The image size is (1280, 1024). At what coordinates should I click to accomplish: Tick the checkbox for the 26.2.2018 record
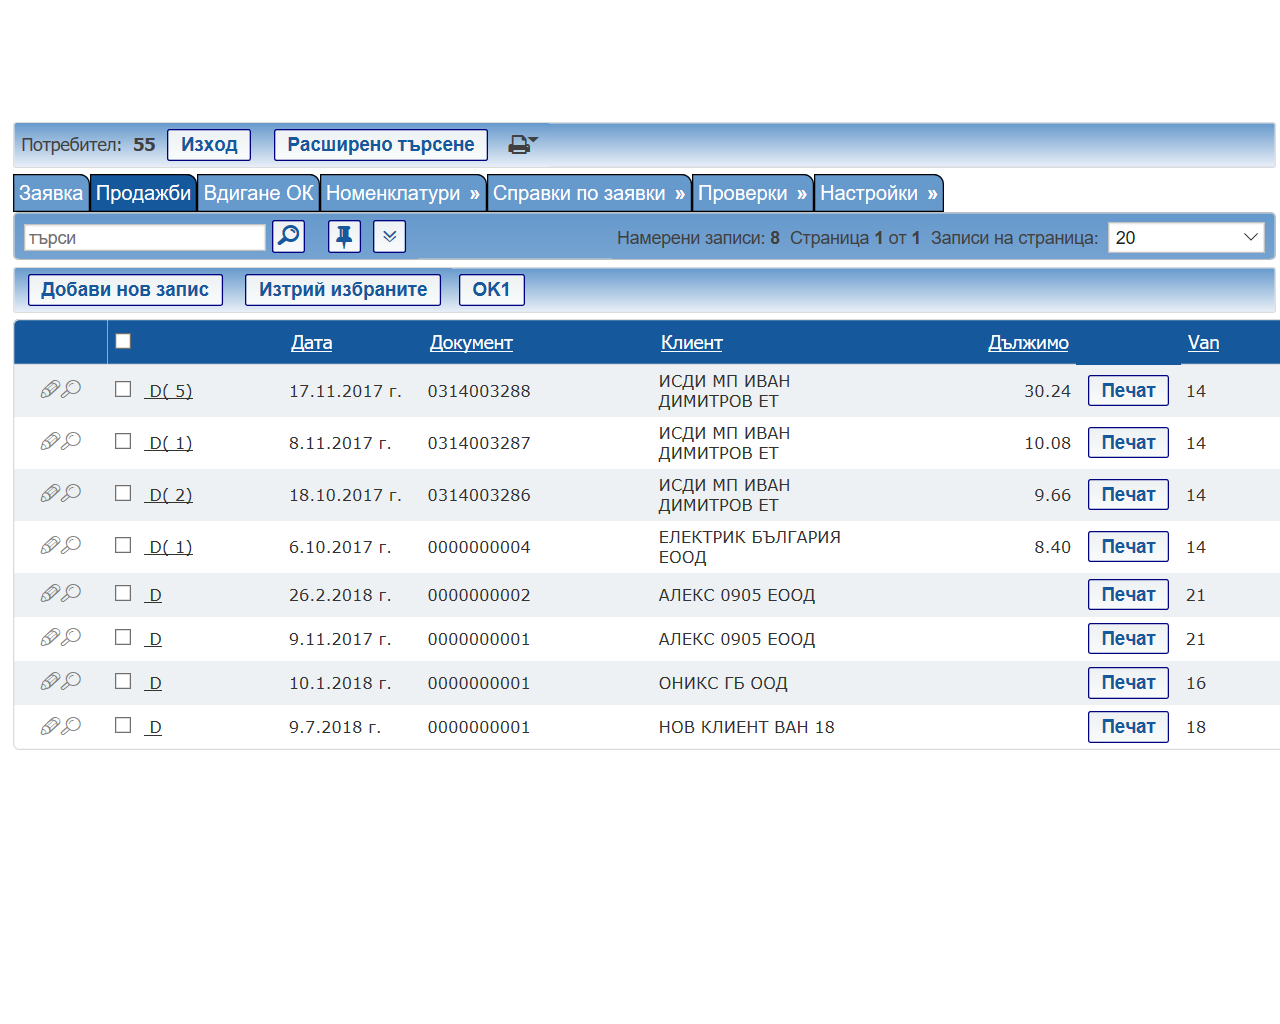point(123,593)
